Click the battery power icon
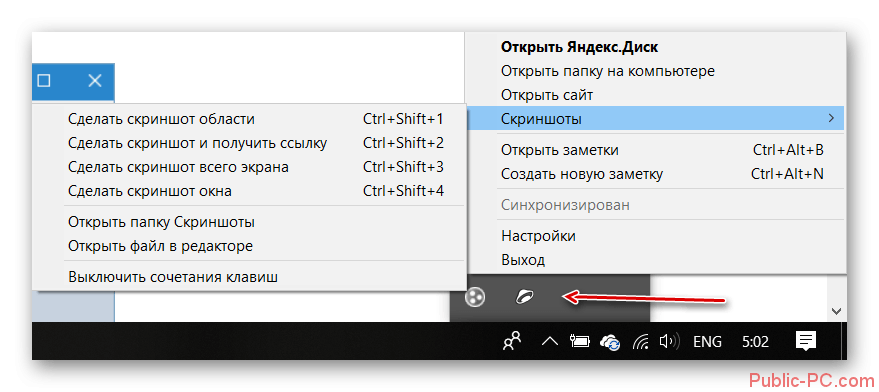Viewport: 879px width, 392px height. 580,341
